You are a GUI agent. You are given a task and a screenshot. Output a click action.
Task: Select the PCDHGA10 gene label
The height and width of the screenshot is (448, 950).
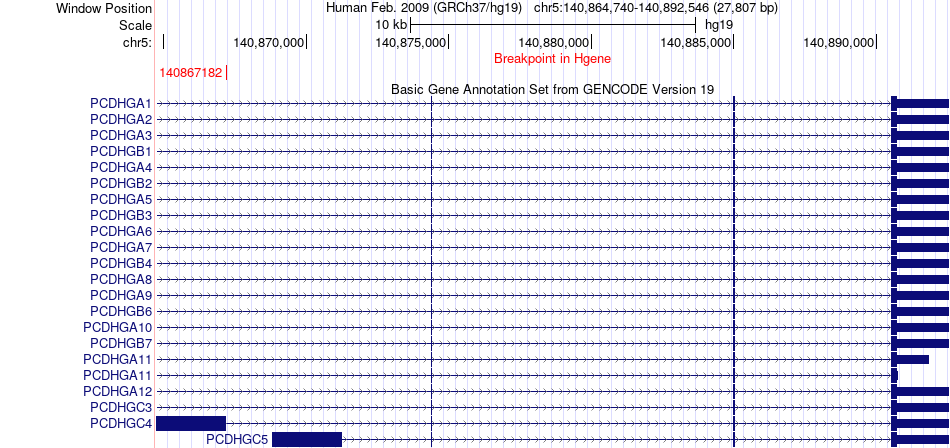(x=118, y=327)
